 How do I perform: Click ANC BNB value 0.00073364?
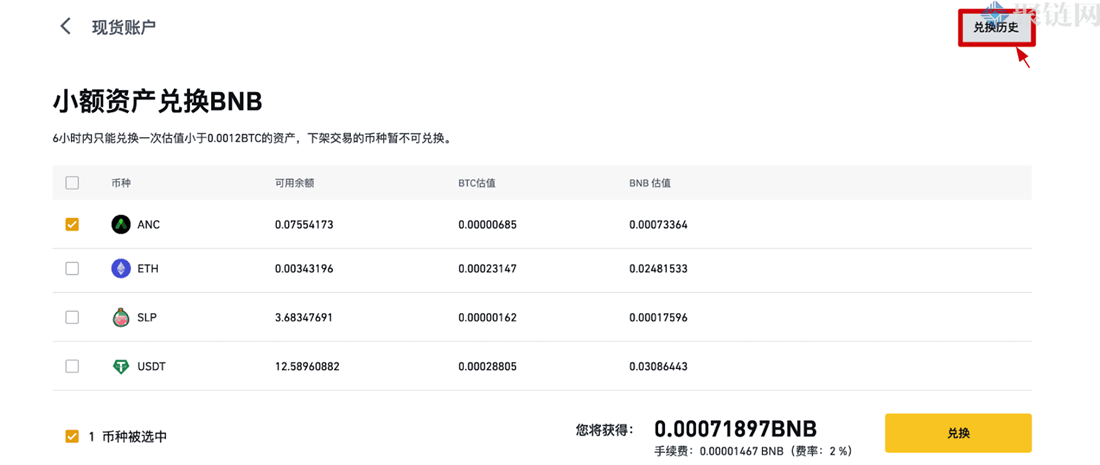(x=658, y=224)
